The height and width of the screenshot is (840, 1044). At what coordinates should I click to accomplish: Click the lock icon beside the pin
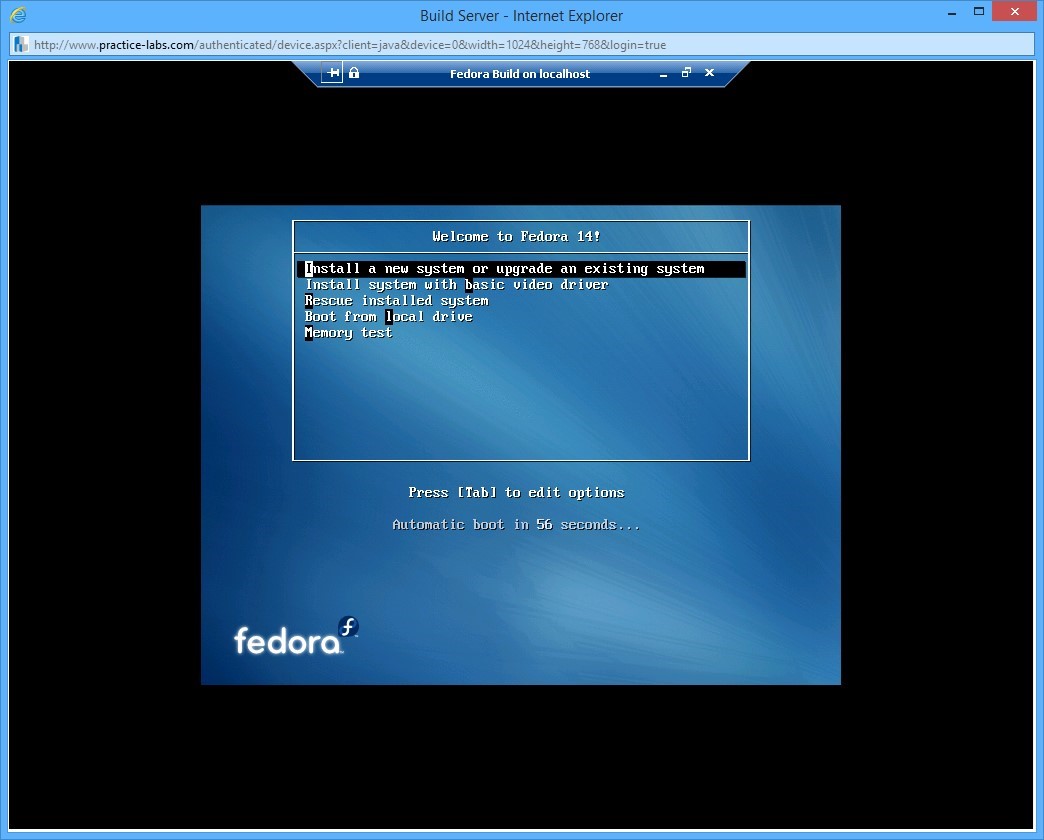(353, 72)
